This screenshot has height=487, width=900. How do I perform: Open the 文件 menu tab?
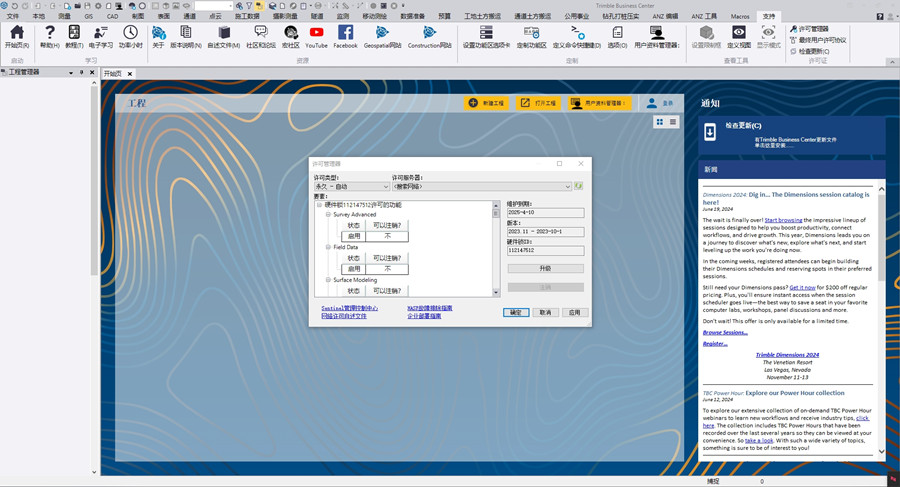[x=13, y=16]
